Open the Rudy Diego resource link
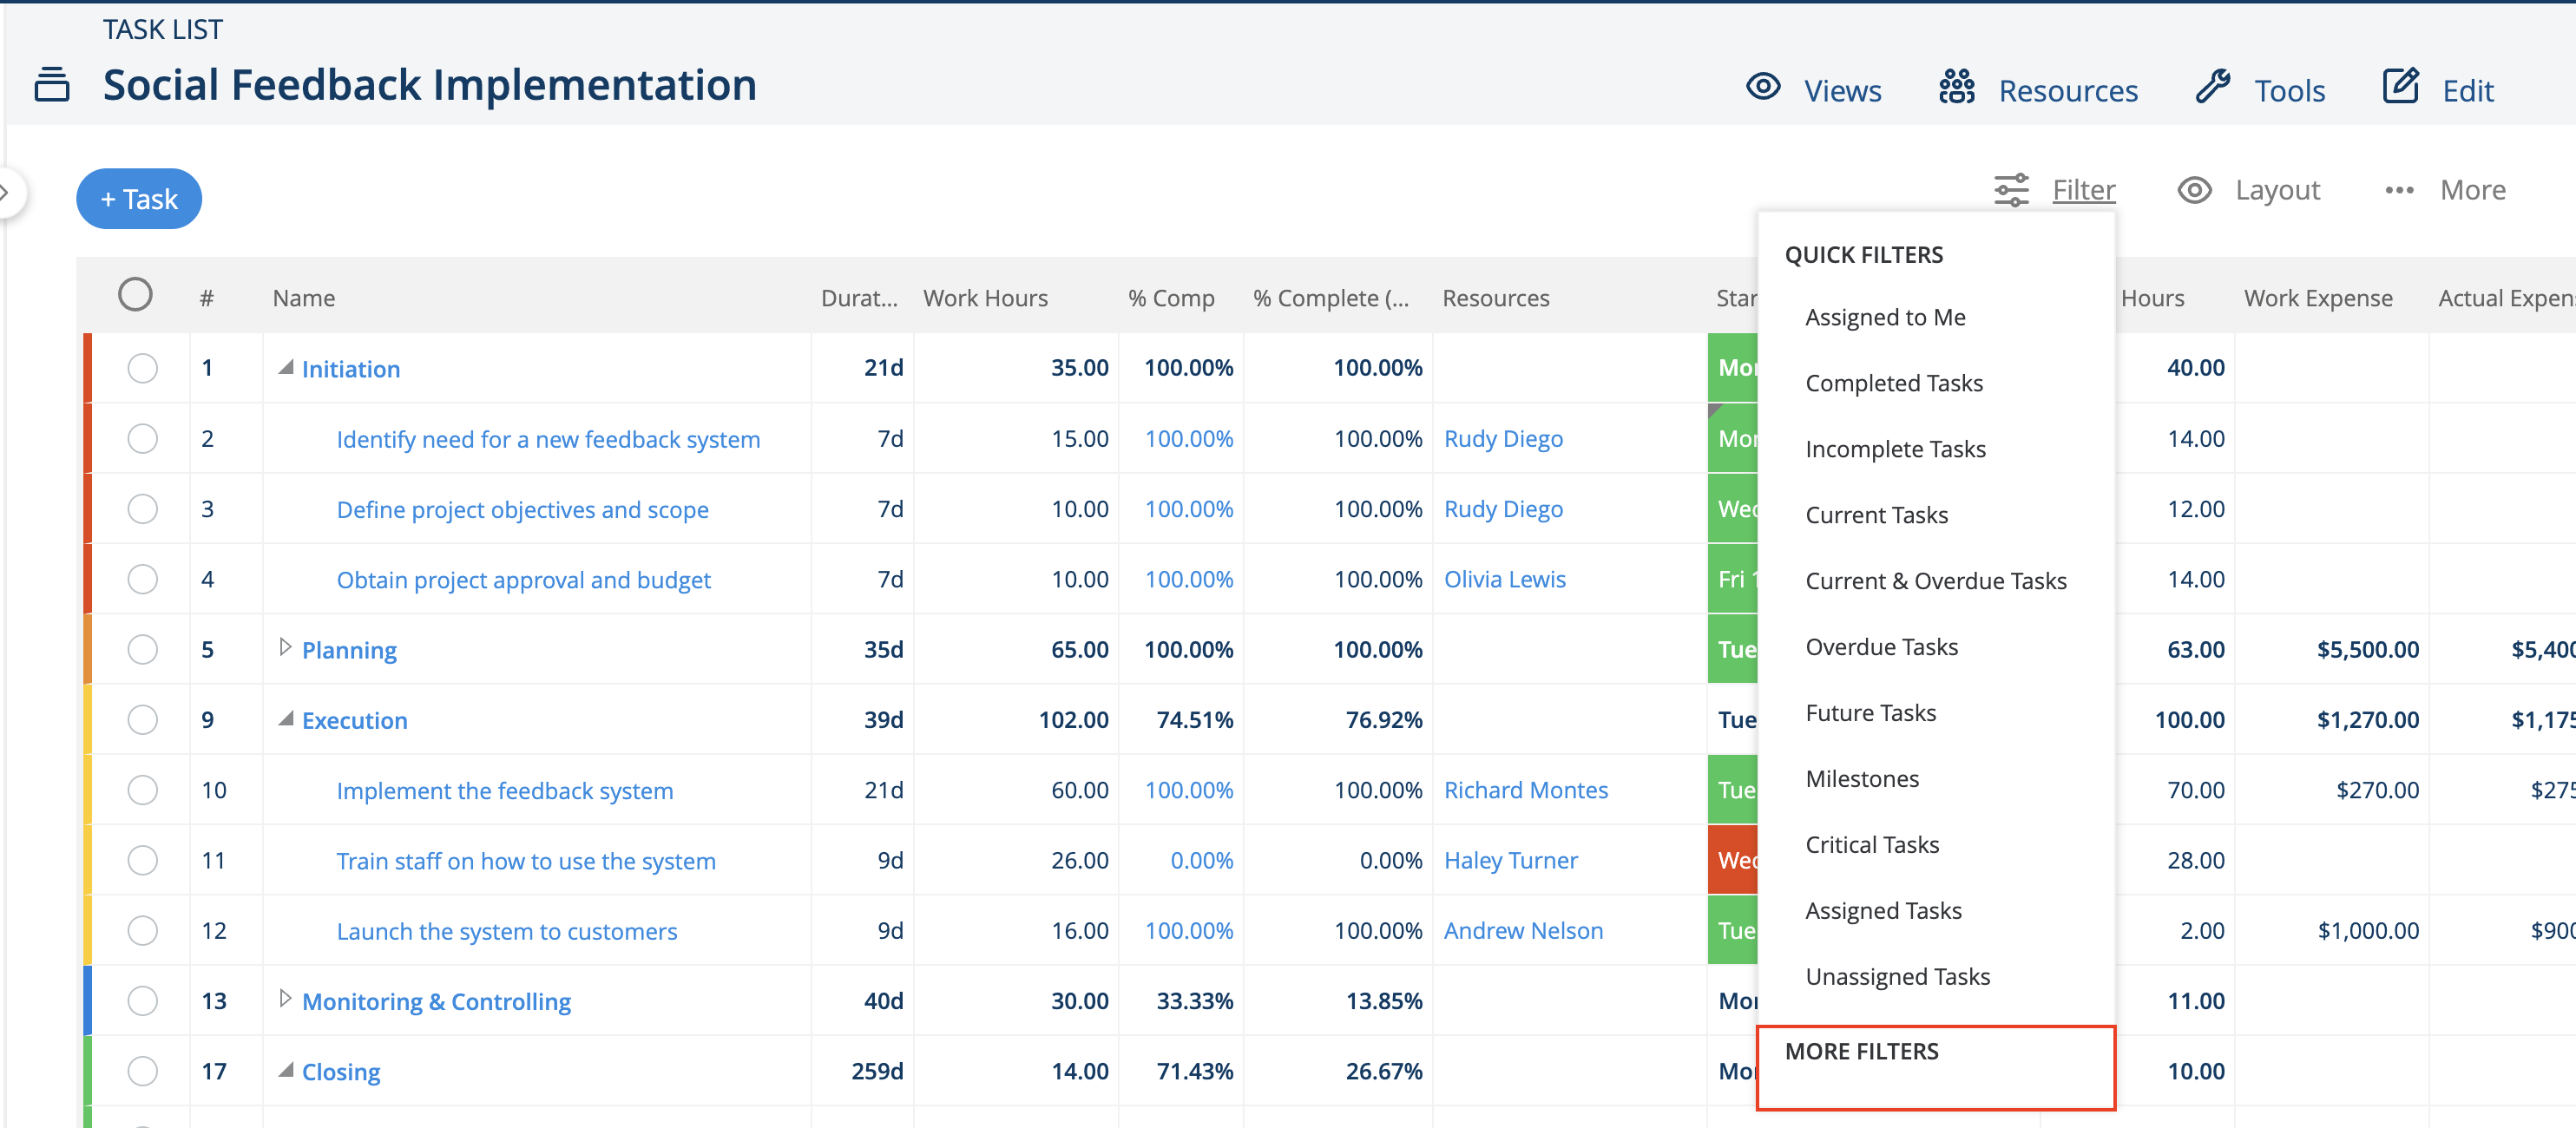 click(x=1503, y=438)
